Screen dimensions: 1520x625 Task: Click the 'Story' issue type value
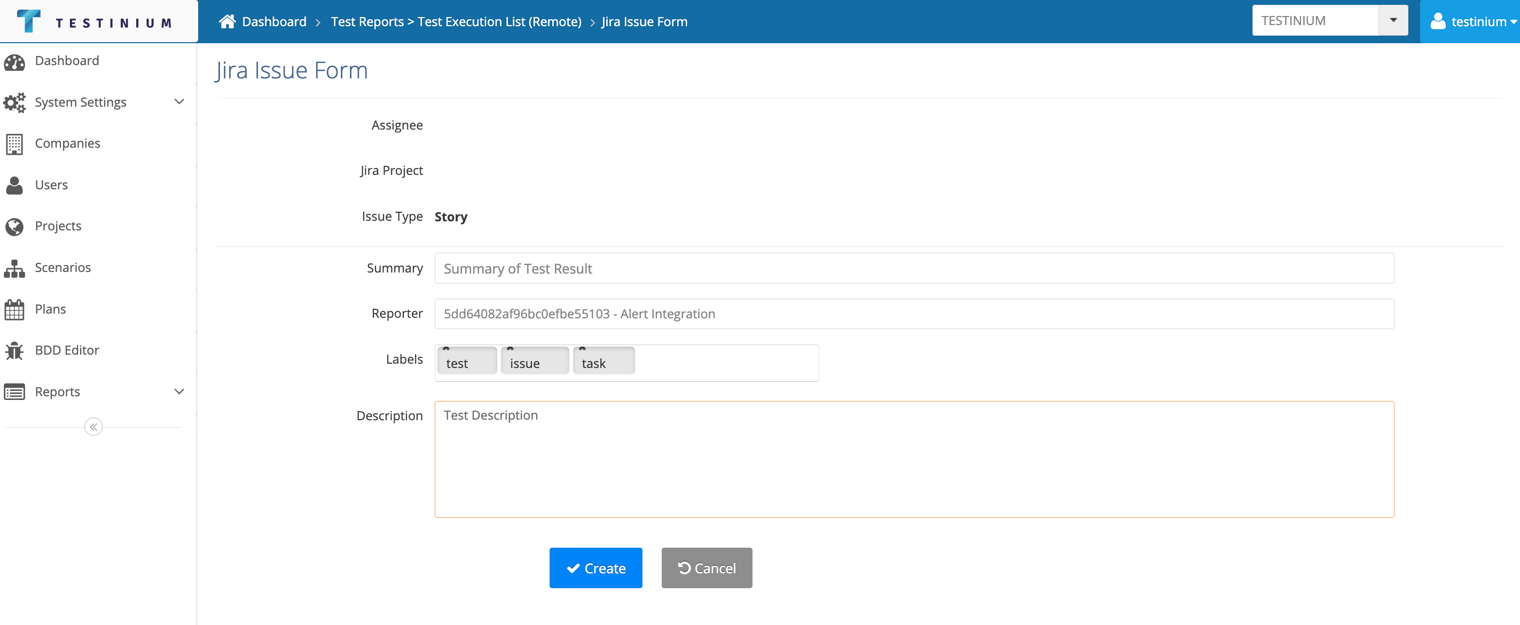[451, 216]
